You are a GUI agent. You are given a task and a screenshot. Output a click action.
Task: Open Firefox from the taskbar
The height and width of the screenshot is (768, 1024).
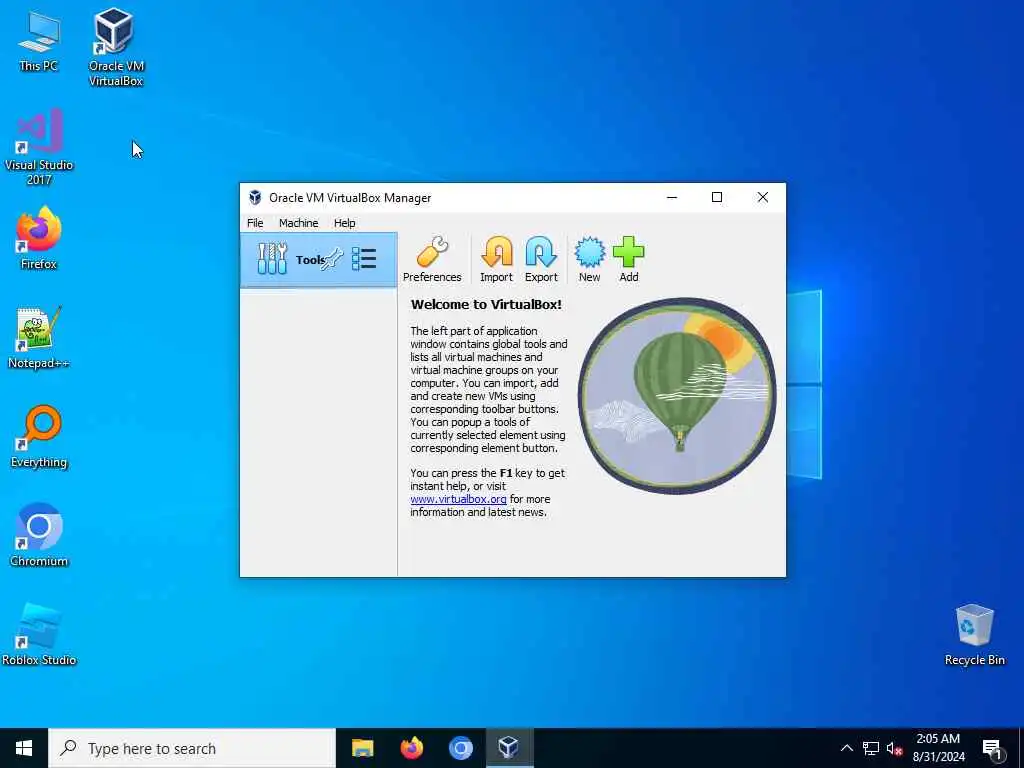click(411, 748)
